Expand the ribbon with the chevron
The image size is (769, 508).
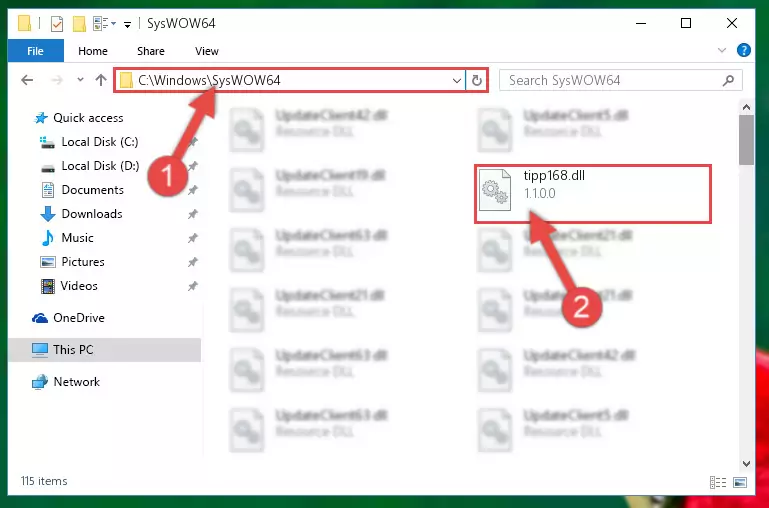(x=722, y=50)
